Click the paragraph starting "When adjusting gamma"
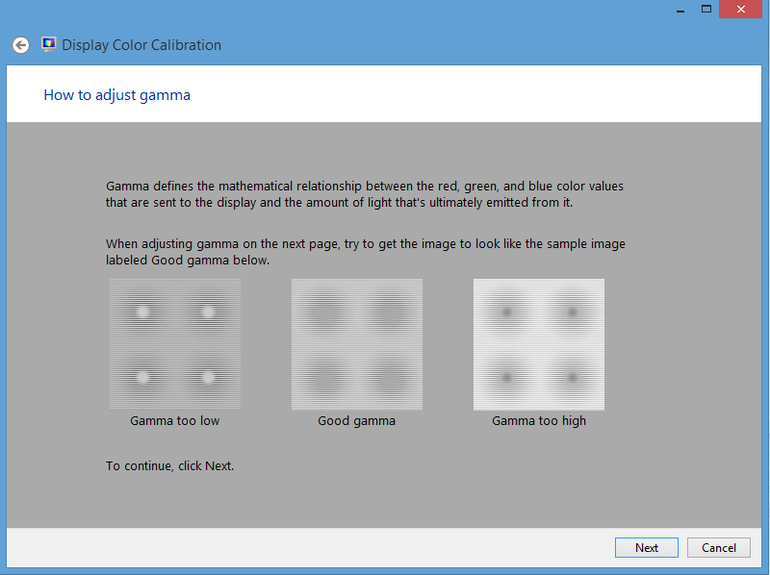This screenshot has width=770, height=575. point(365,252)
